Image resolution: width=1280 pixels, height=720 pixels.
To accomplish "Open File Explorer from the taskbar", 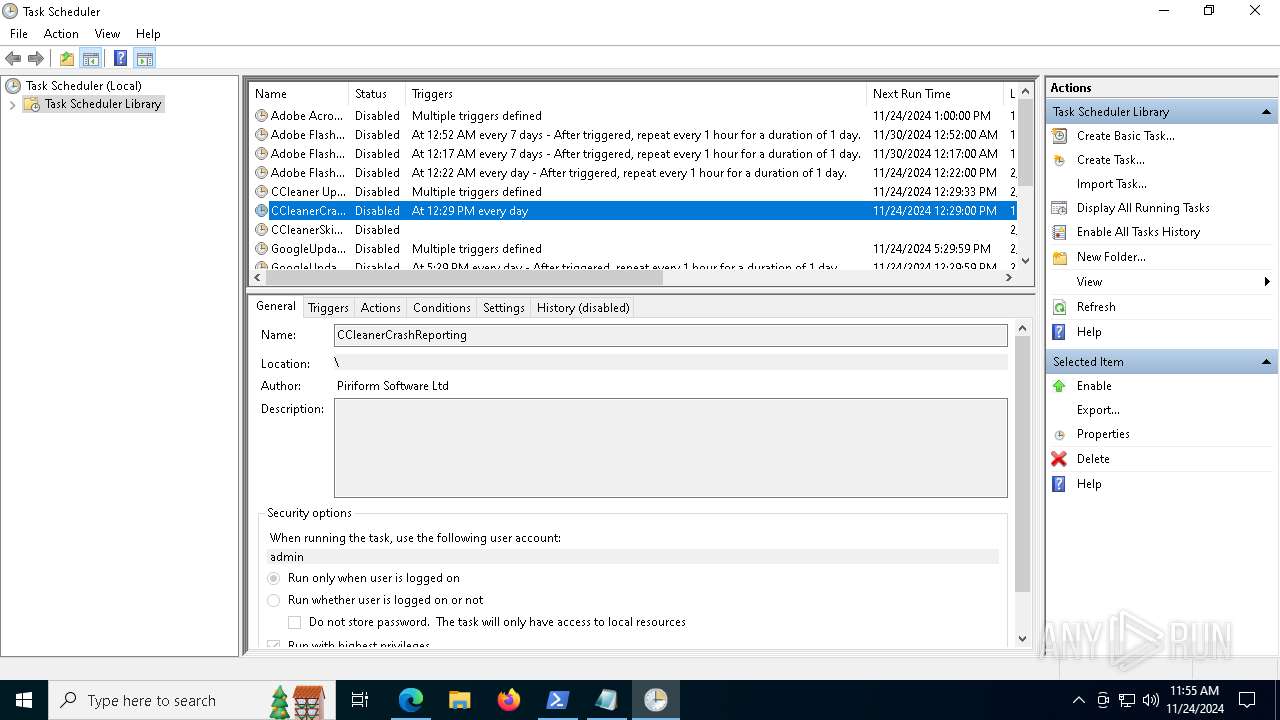I will pyautogui.click(x=459, y=700).
